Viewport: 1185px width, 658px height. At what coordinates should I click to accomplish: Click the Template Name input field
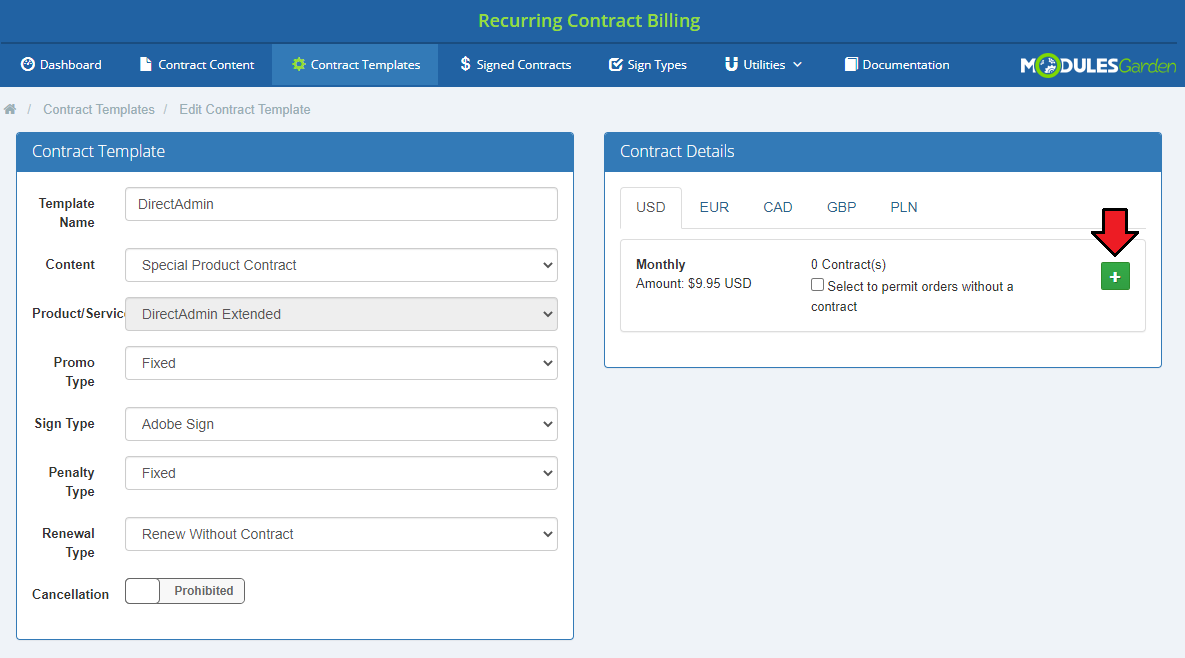342,204
